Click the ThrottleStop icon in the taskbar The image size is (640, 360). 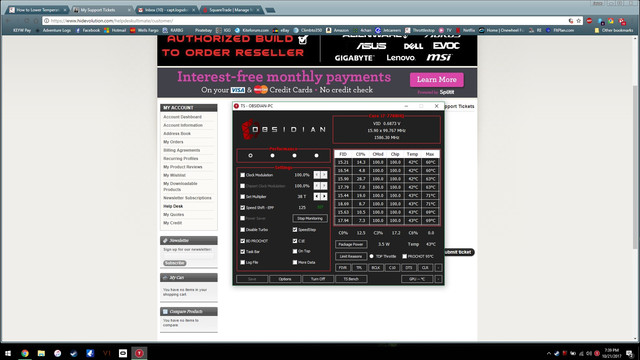pos(139,353)
